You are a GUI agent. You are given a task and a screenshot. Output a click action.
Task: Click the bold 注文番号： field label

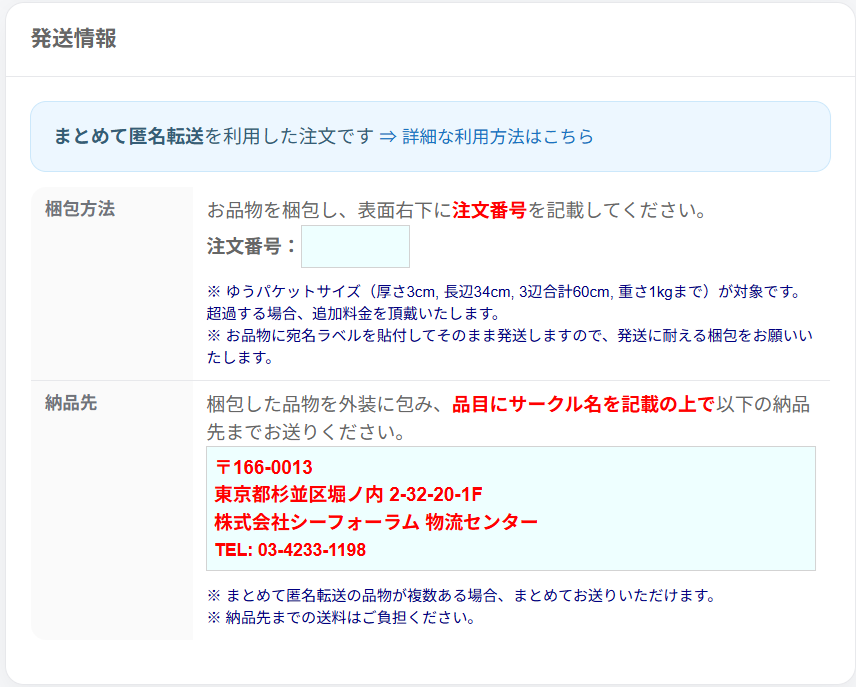(252, 246)
